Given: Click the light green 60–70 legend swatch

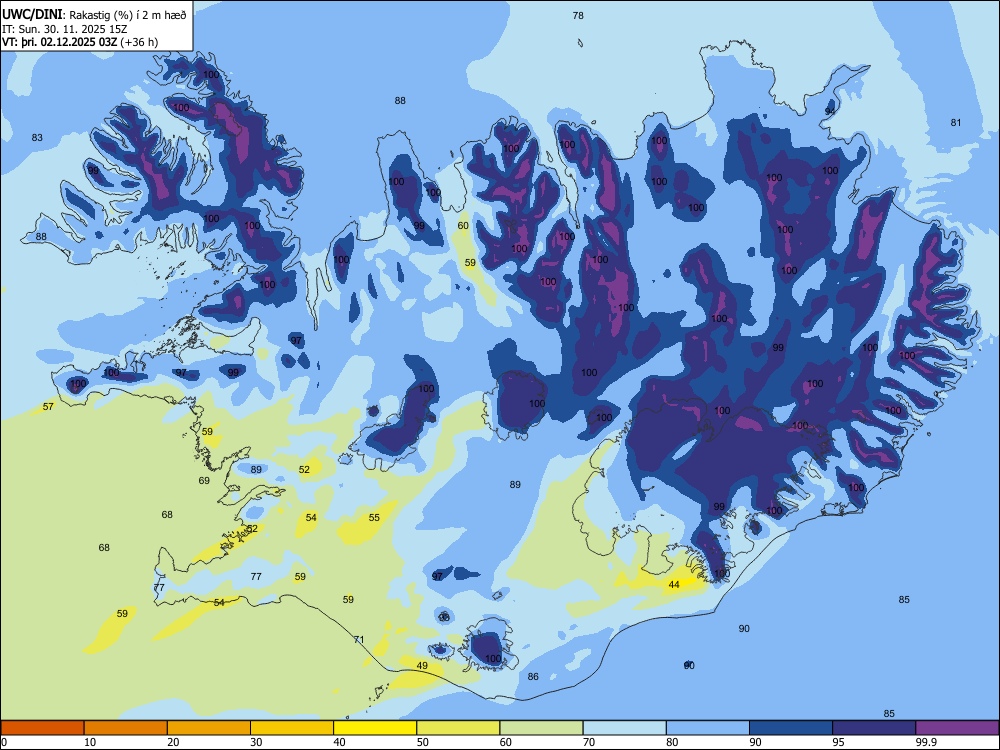Looking at the screenshot, I should pos(541,728).
